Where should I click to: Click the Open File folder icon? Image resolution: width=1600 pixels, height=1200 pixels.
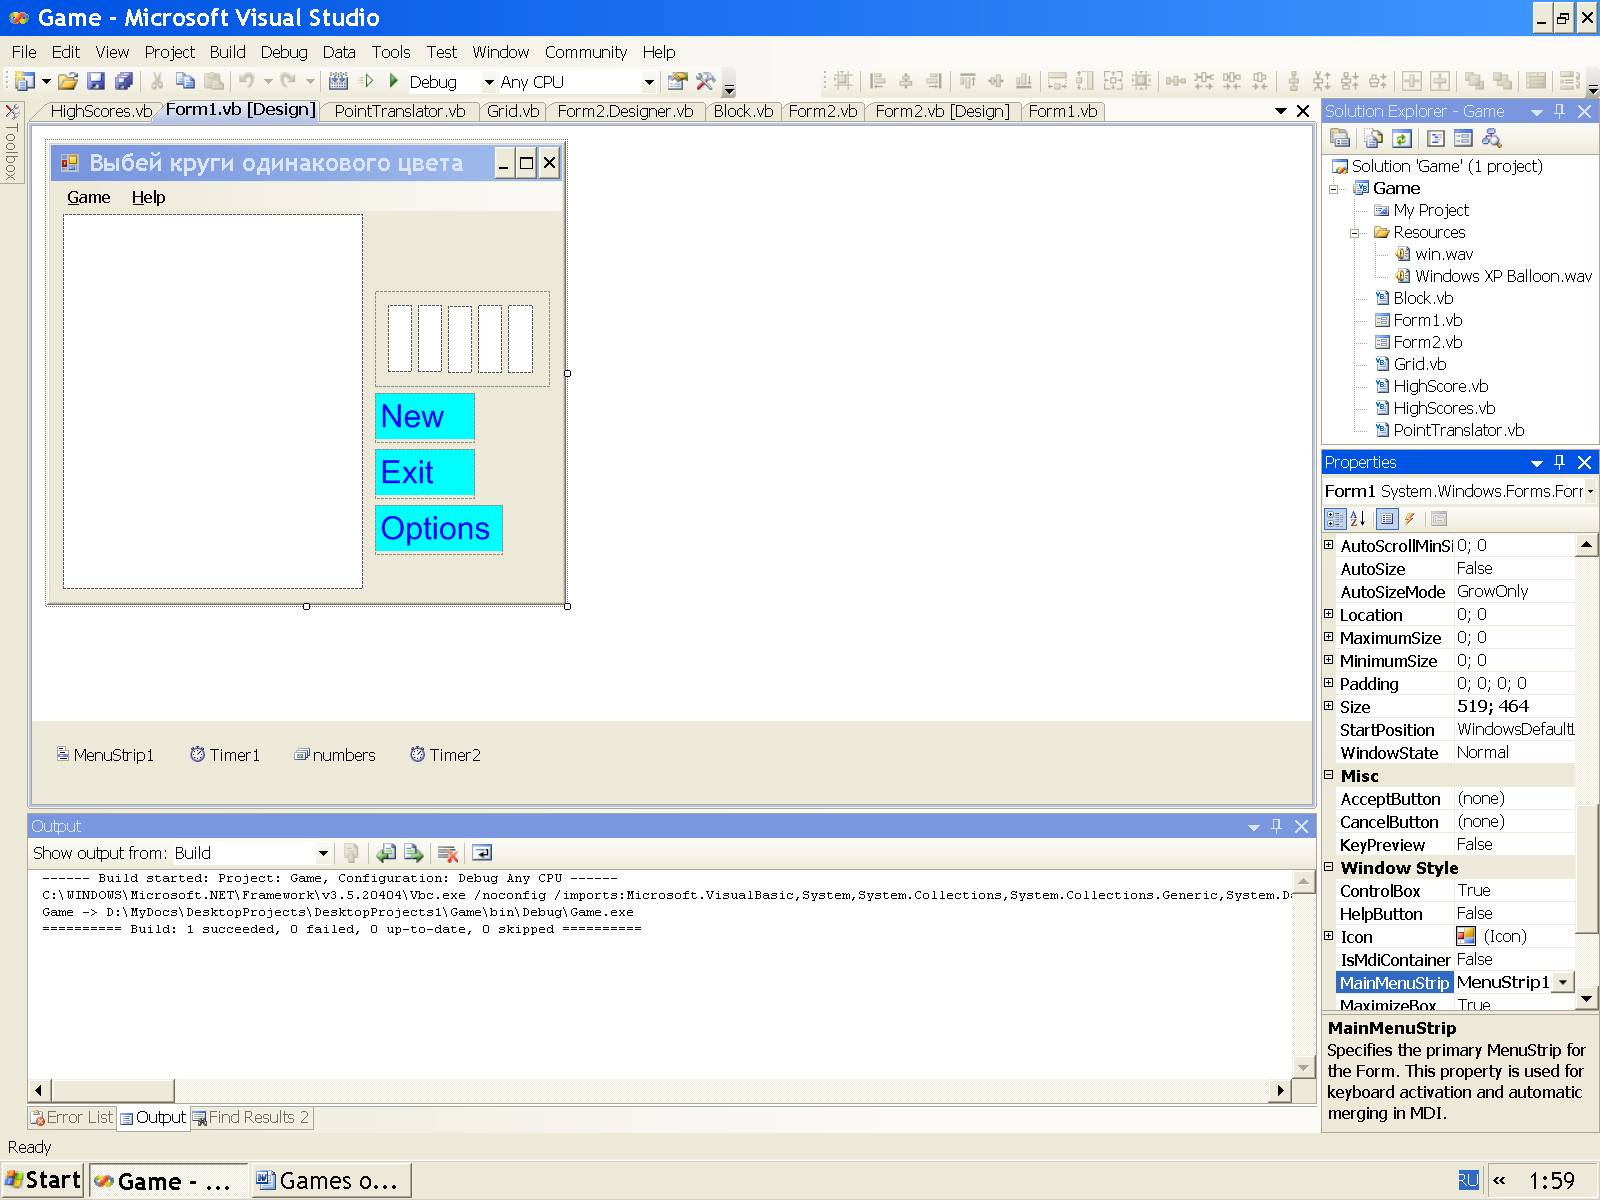[67, 81]
